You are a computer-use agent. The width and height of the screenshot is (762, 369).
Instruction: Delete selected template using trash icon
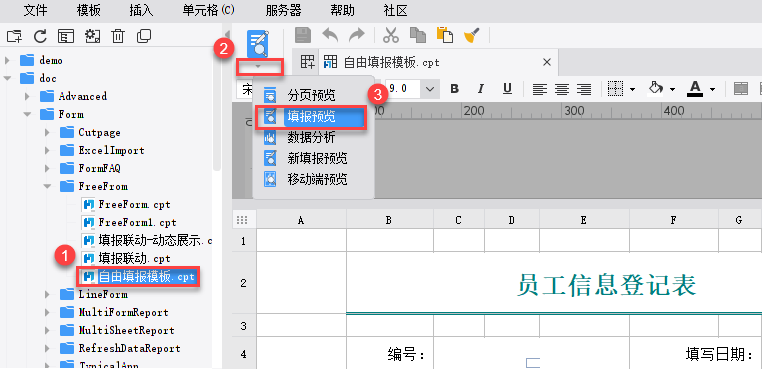tap(118, 35)
